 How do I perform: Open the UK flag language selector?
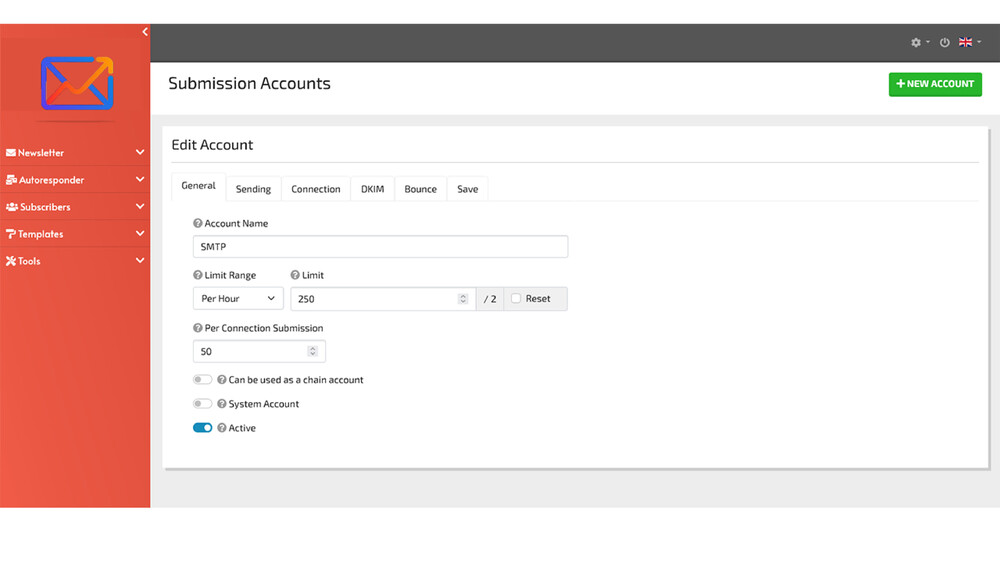[969, 42]
